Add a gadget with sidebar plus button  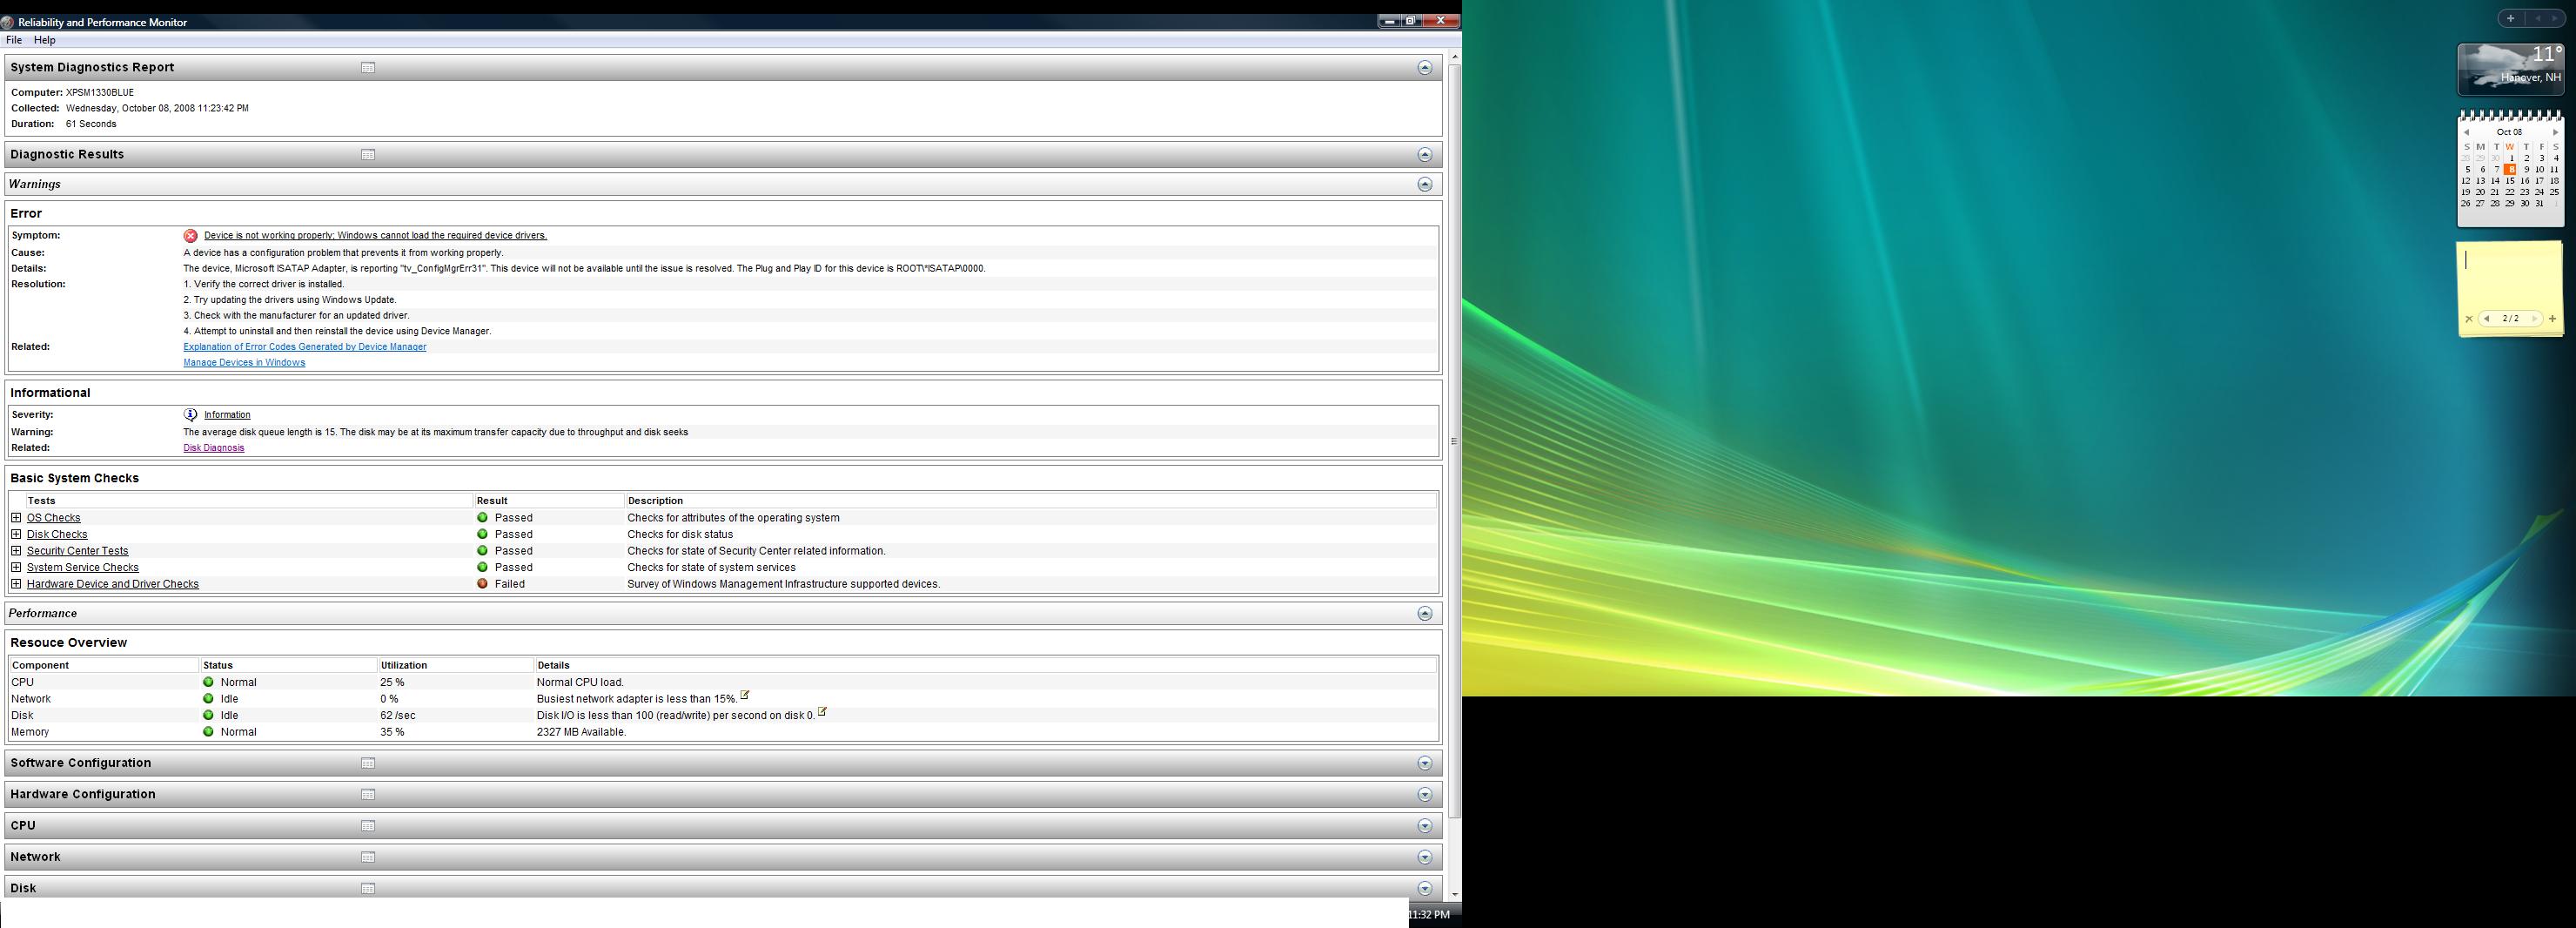click(x=2510, y=18)
